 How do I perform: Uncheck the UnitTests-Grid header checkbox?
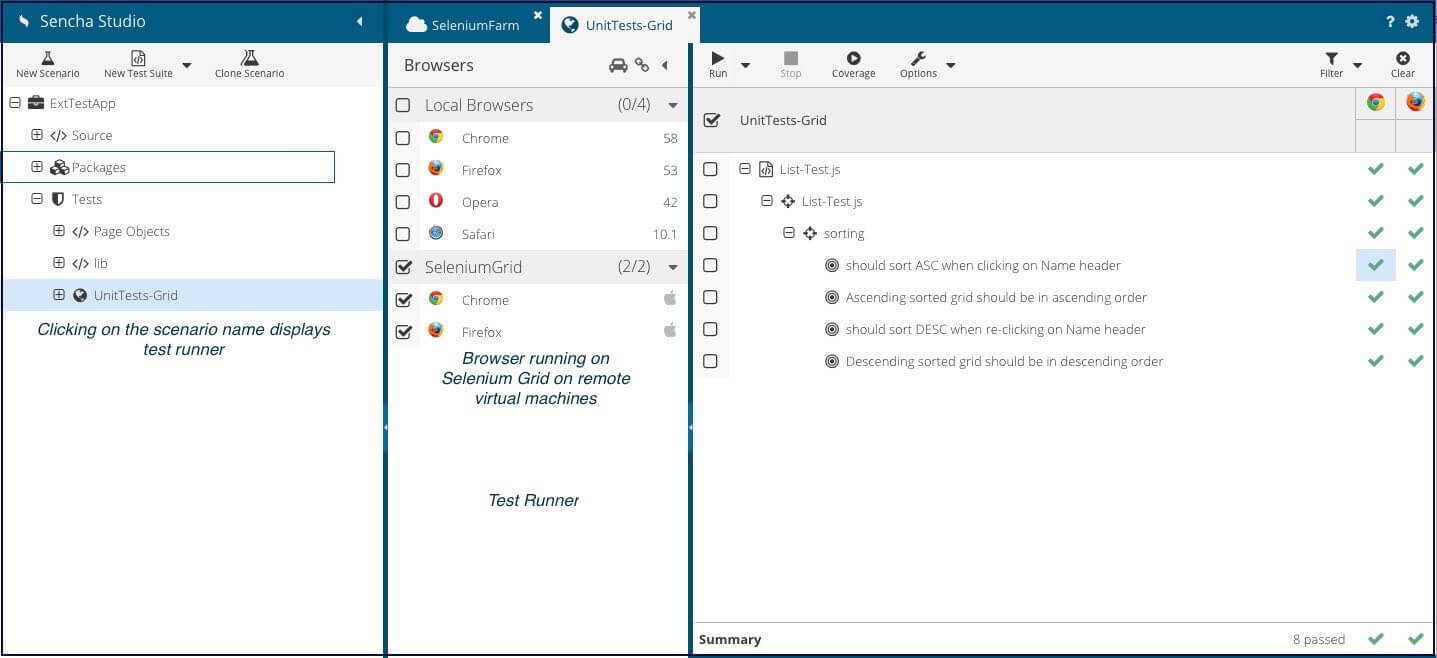[711, 120]
